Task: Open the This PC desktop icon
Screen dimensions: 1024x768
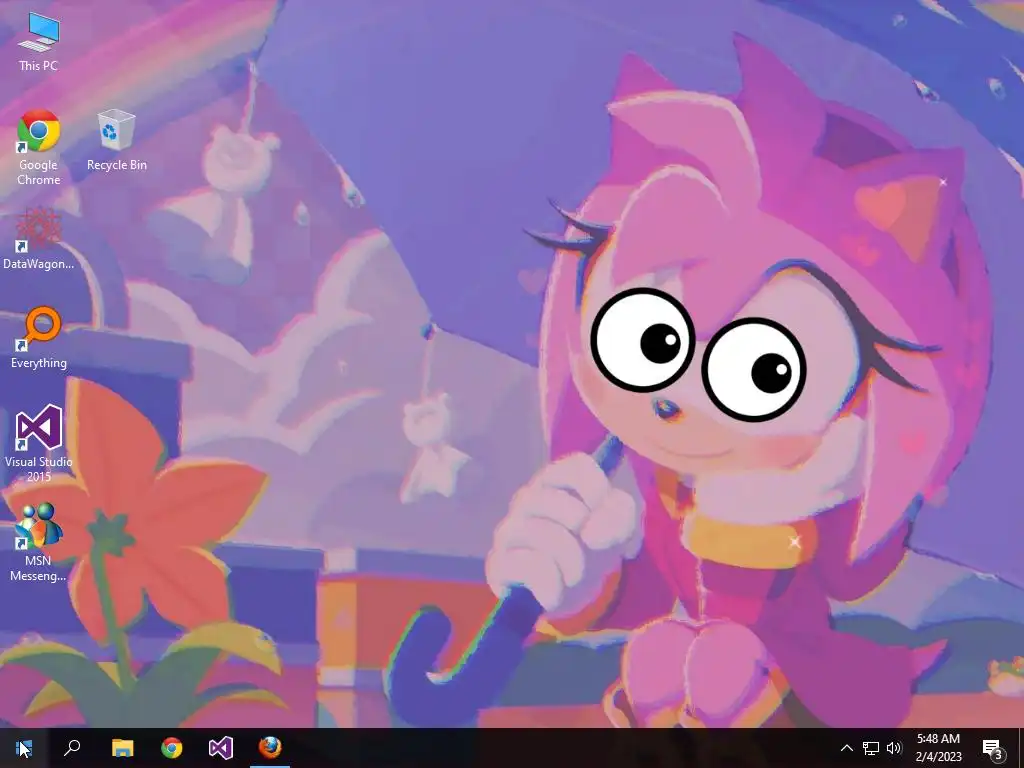Action: pos(39,42)
